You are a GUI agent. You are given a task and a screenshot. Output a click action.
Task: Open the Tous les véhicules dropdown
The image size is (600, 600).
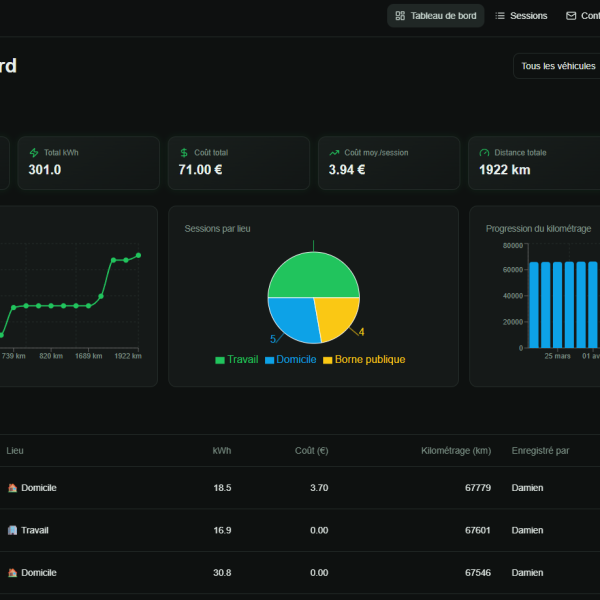557,66
